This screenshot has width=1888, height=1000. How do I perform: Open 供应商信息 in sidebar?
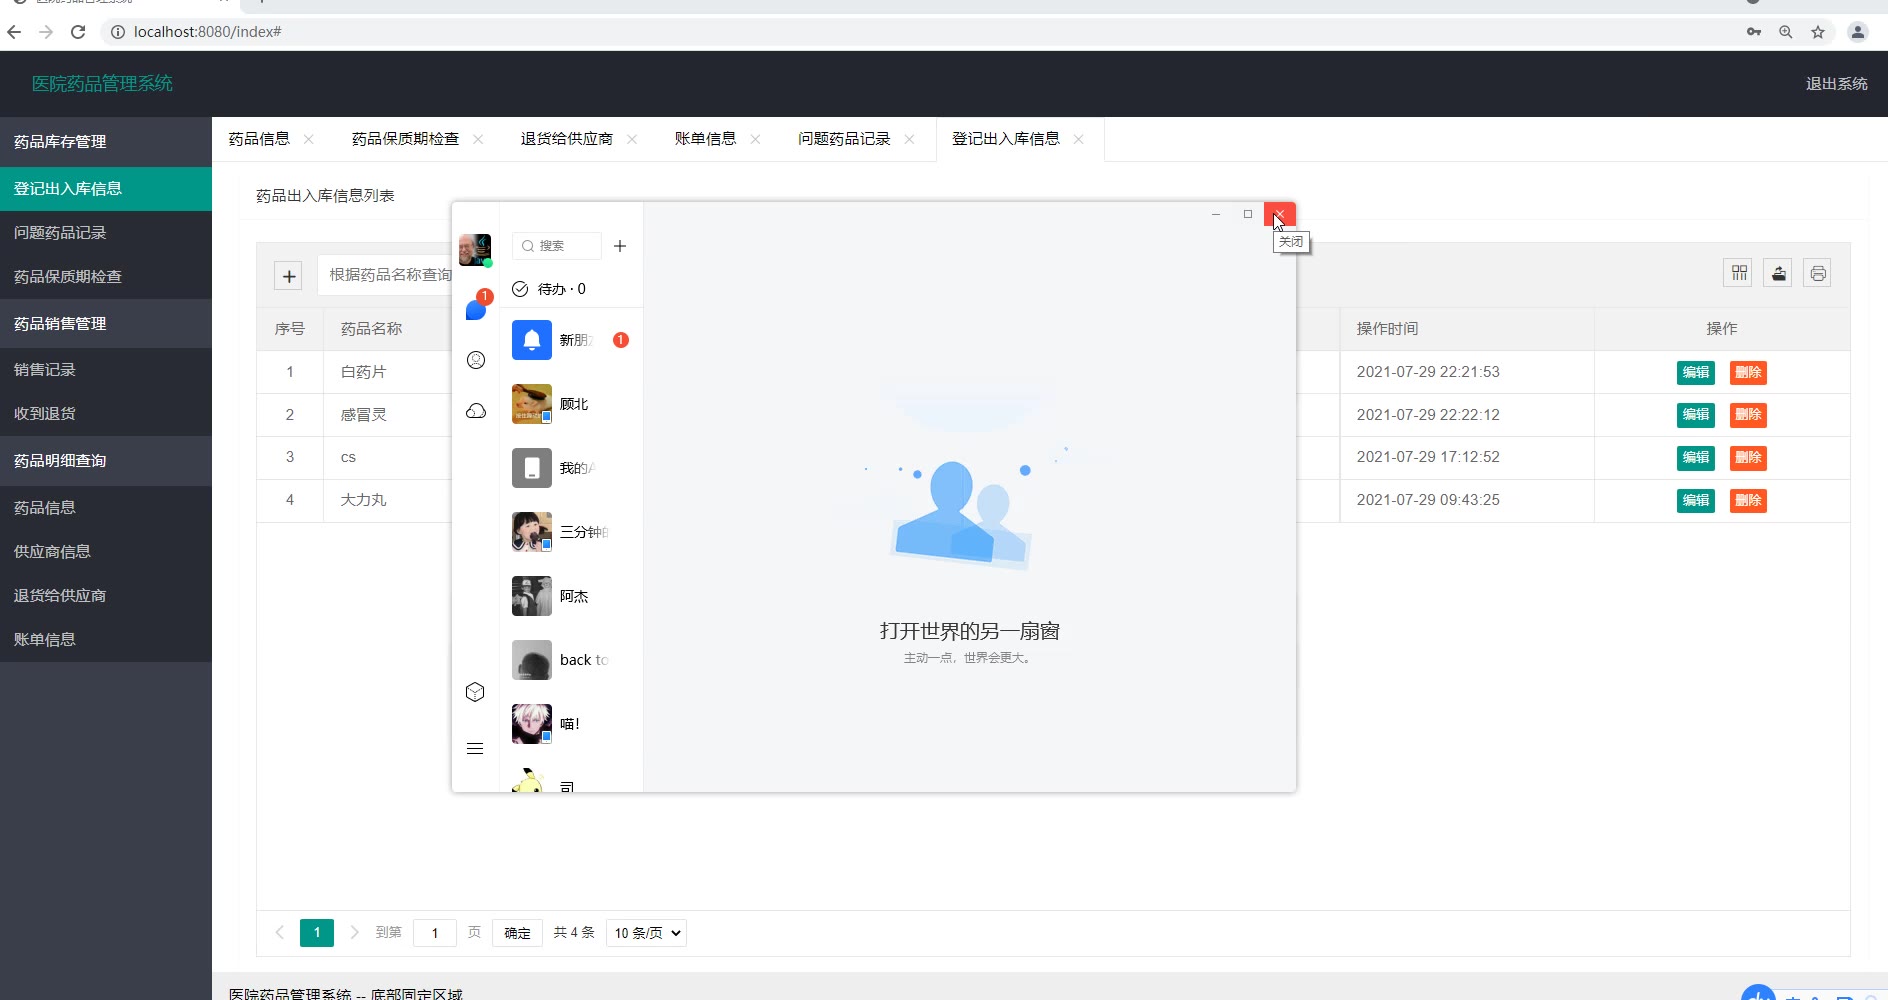point(106,552)
